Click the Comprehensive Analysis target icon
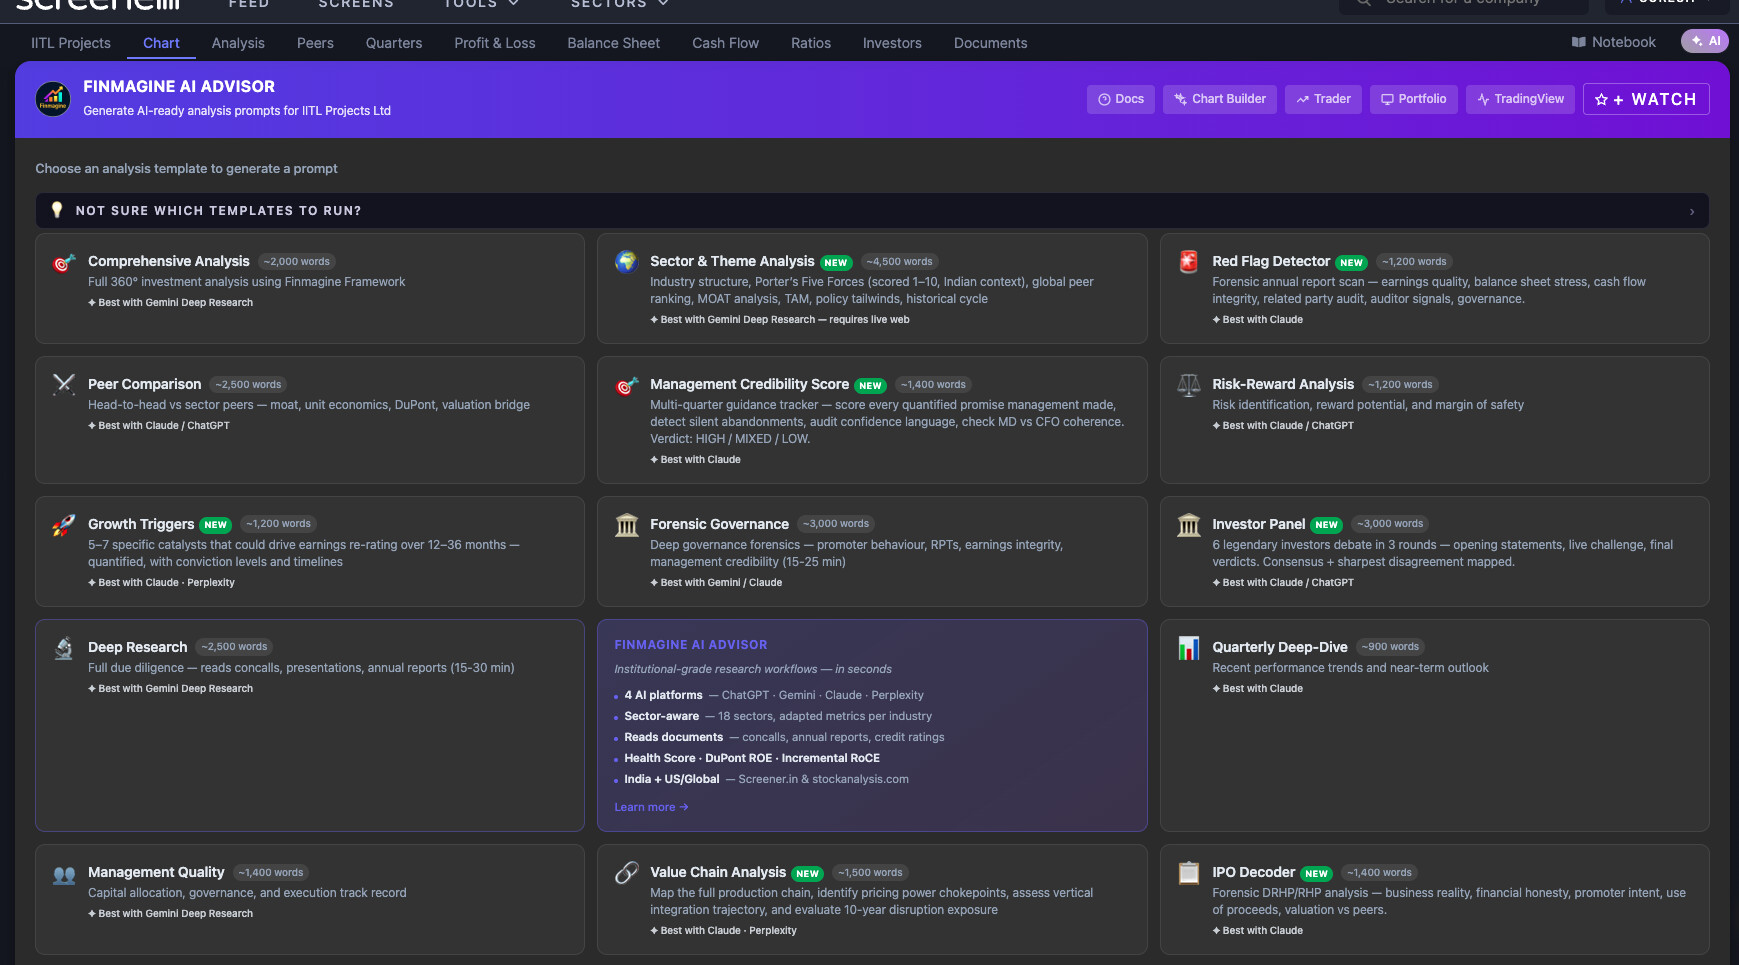 point(64,263)
